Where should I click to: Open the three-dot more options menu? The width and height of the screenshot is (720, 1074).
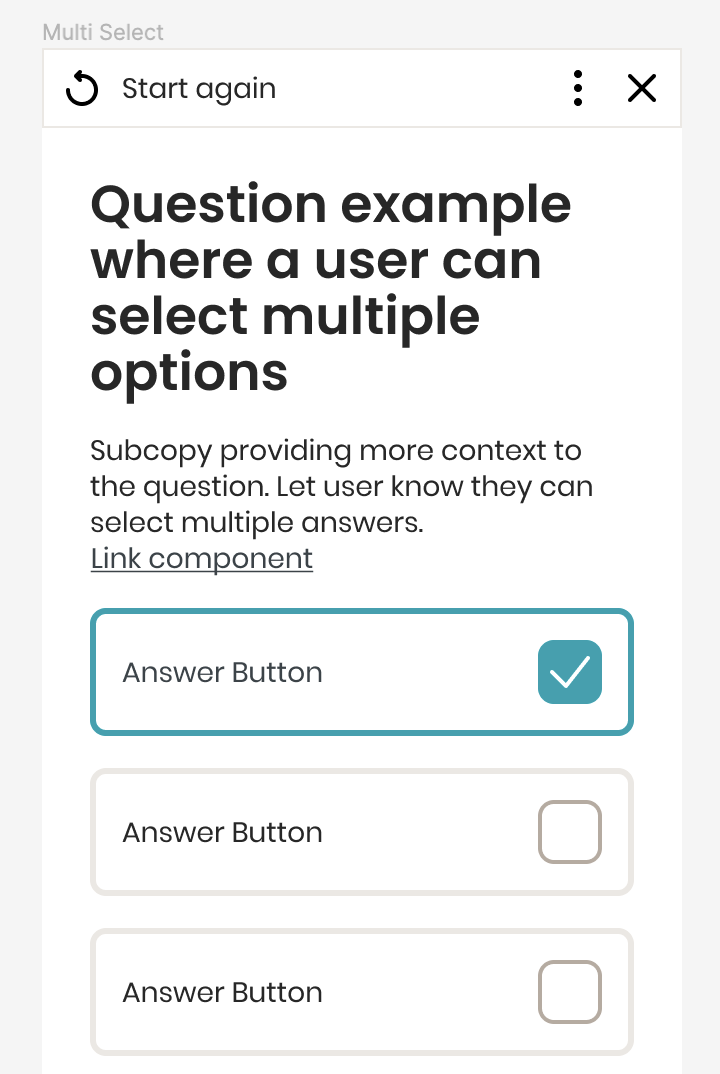(578, 89)
